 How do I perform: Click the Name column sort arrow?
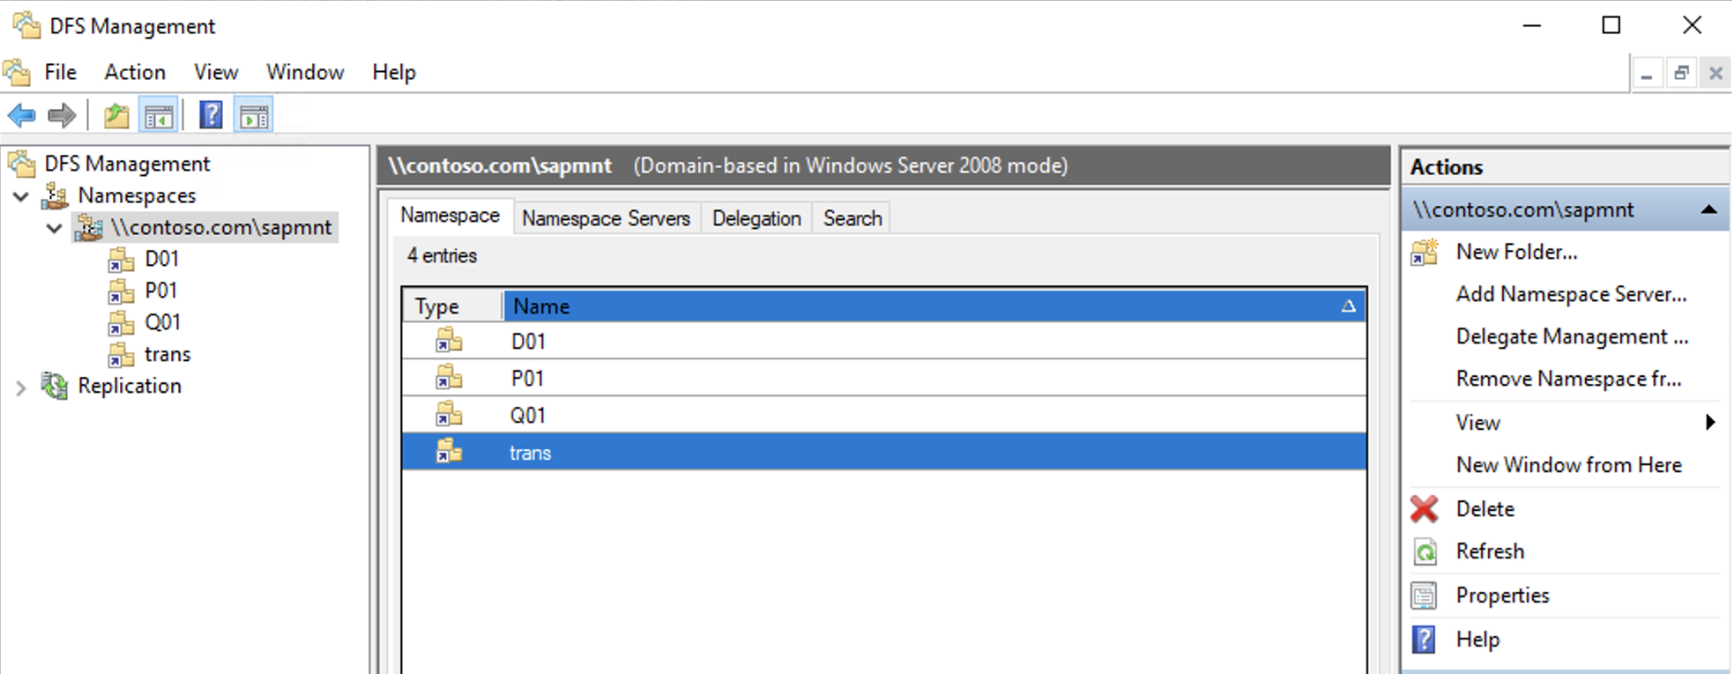(1348, 306)
